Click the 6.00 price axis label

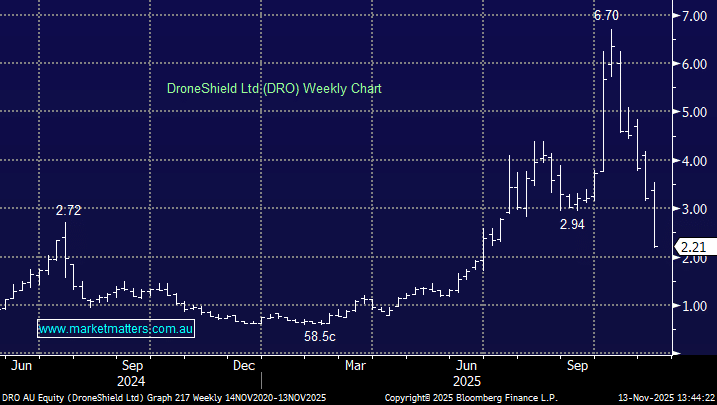click(x=695, y=65)
